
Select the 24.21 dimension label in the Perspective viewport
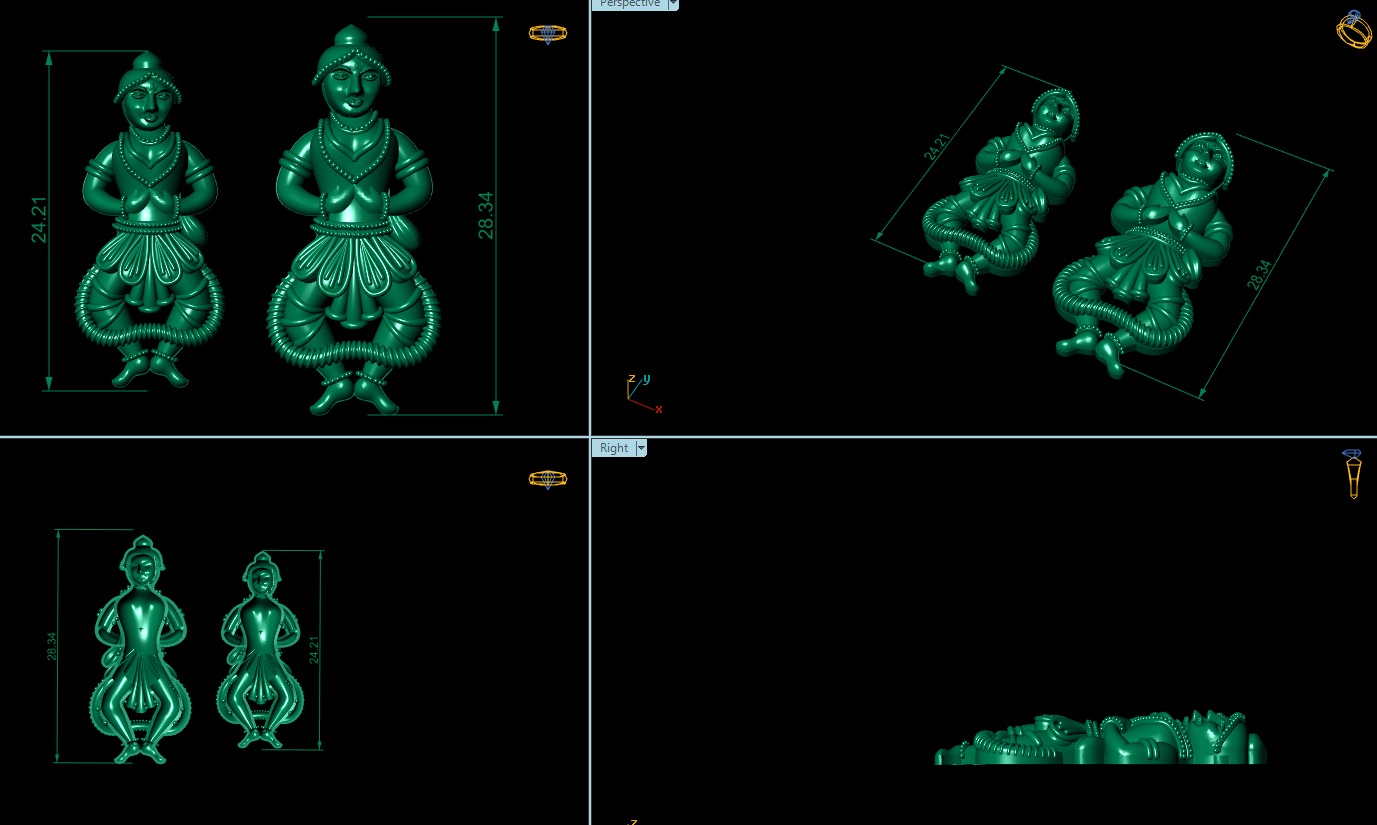tap(937, 147)
